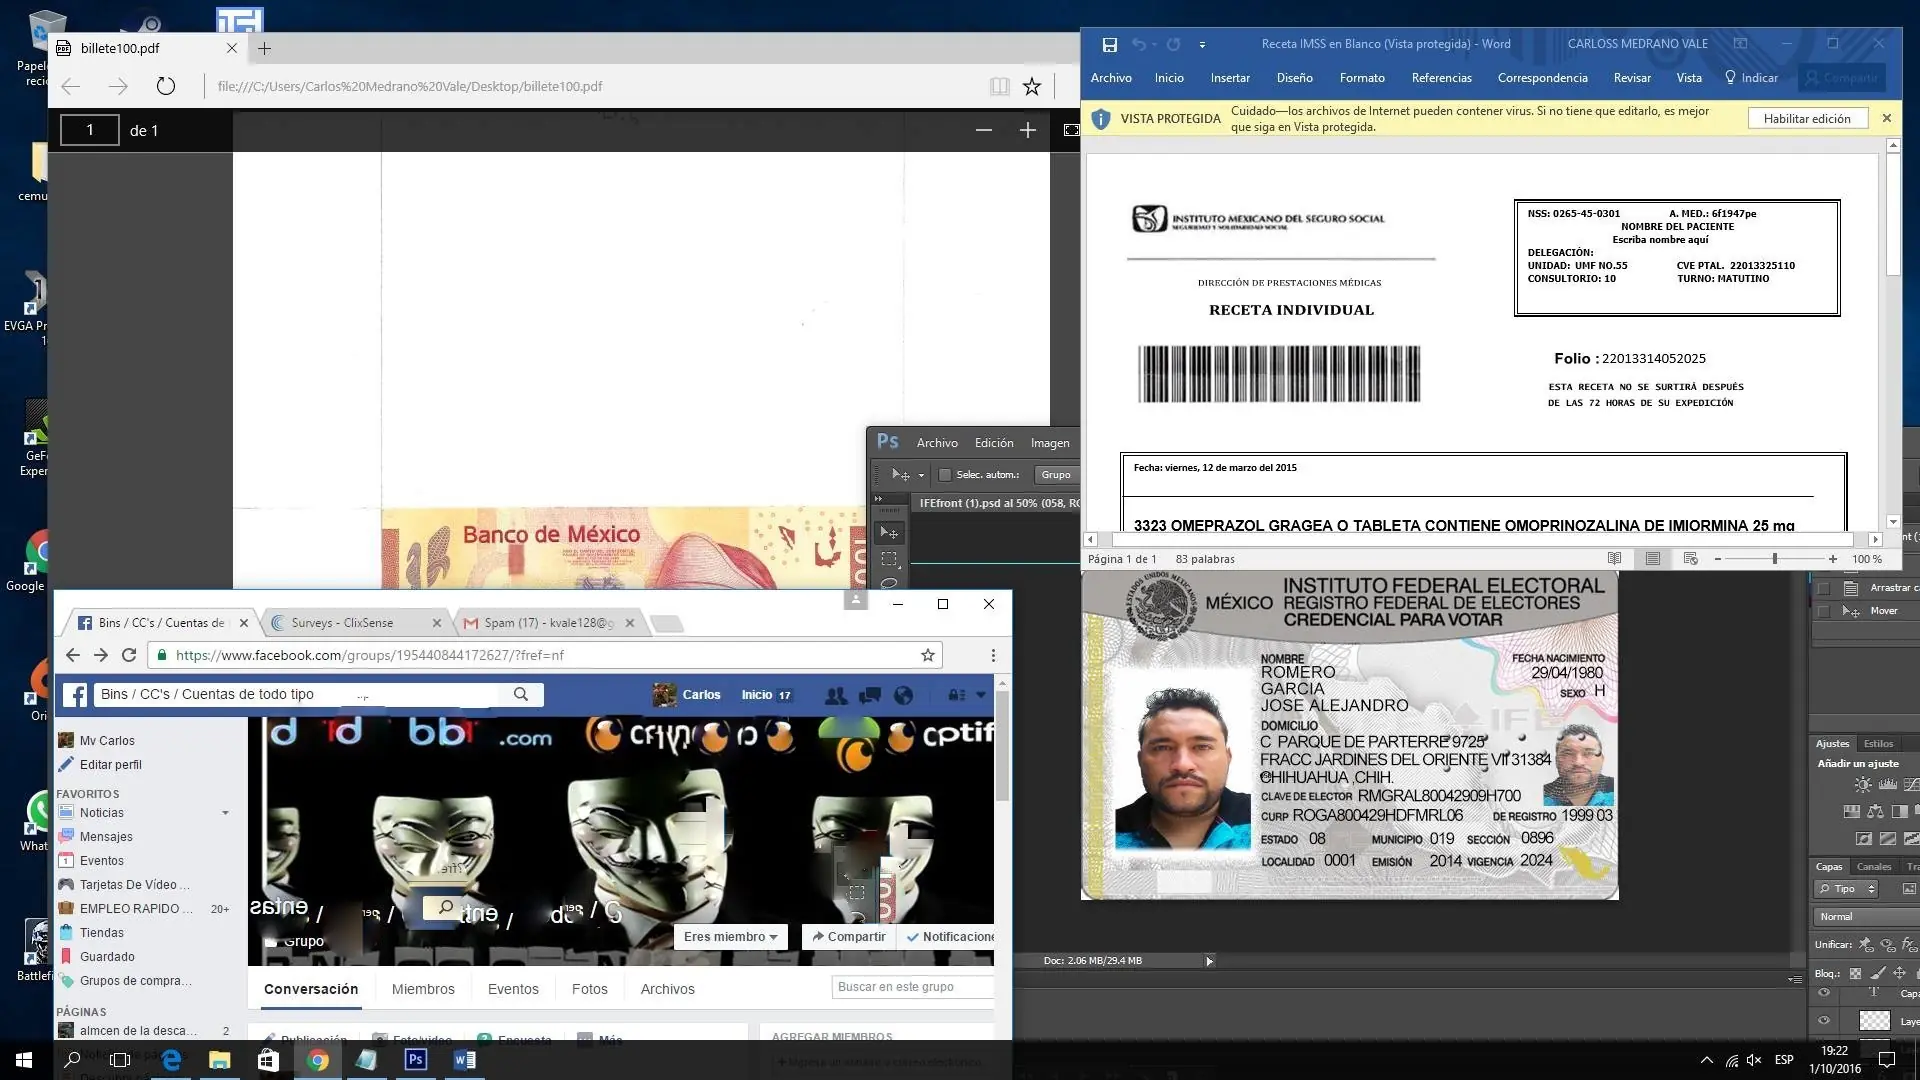This screenshot has height=1080, width=1920.
Task: Select the Move tool in Photoshop toolbox
Action: tap(888, 533)
